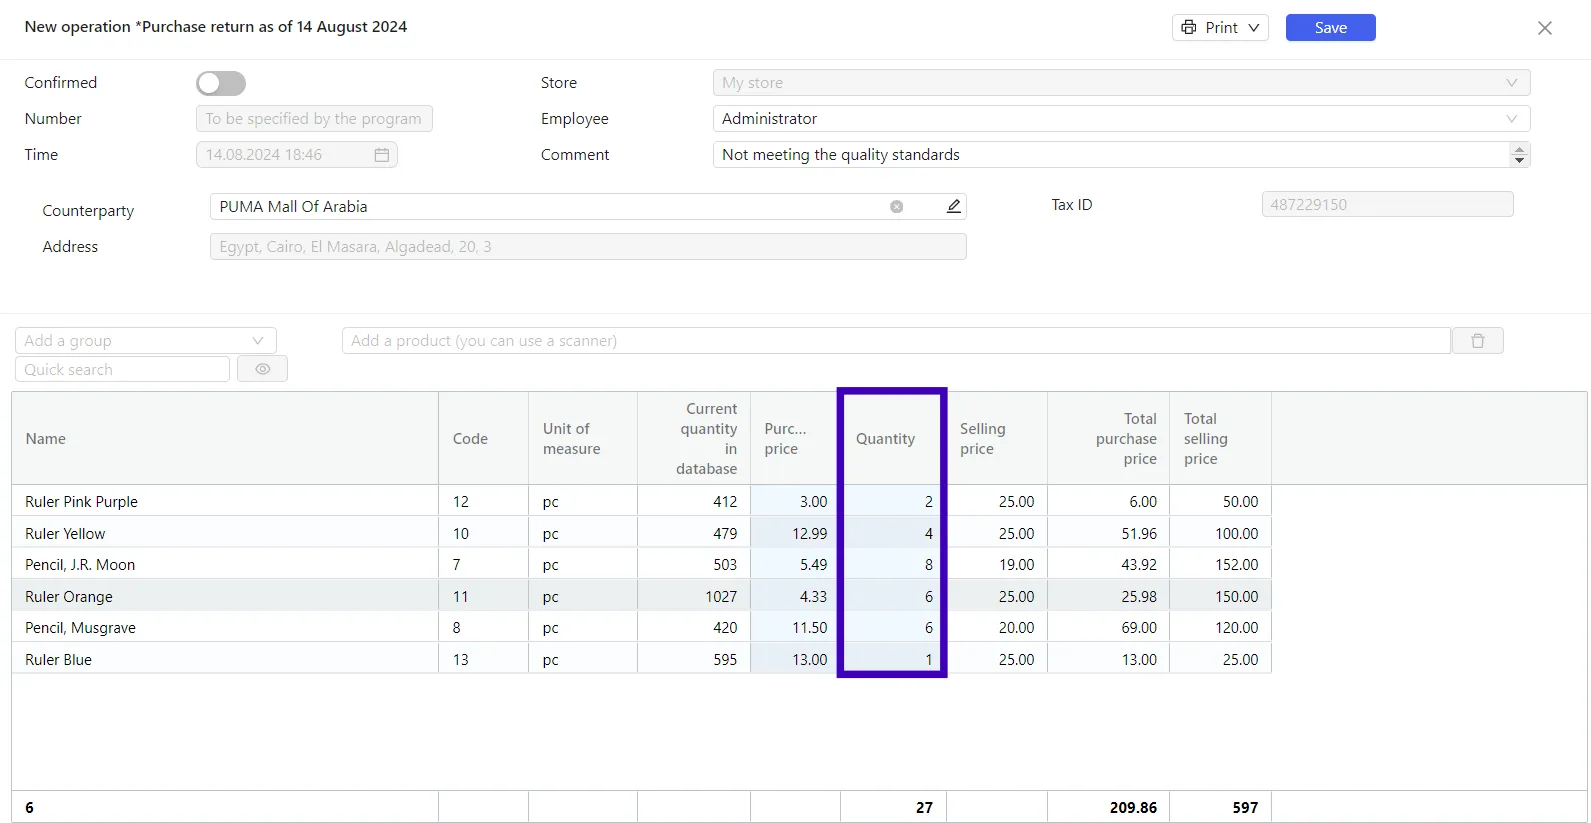Edit quantity 2 for Ruler Pink Purple

[x=893, y=502]
